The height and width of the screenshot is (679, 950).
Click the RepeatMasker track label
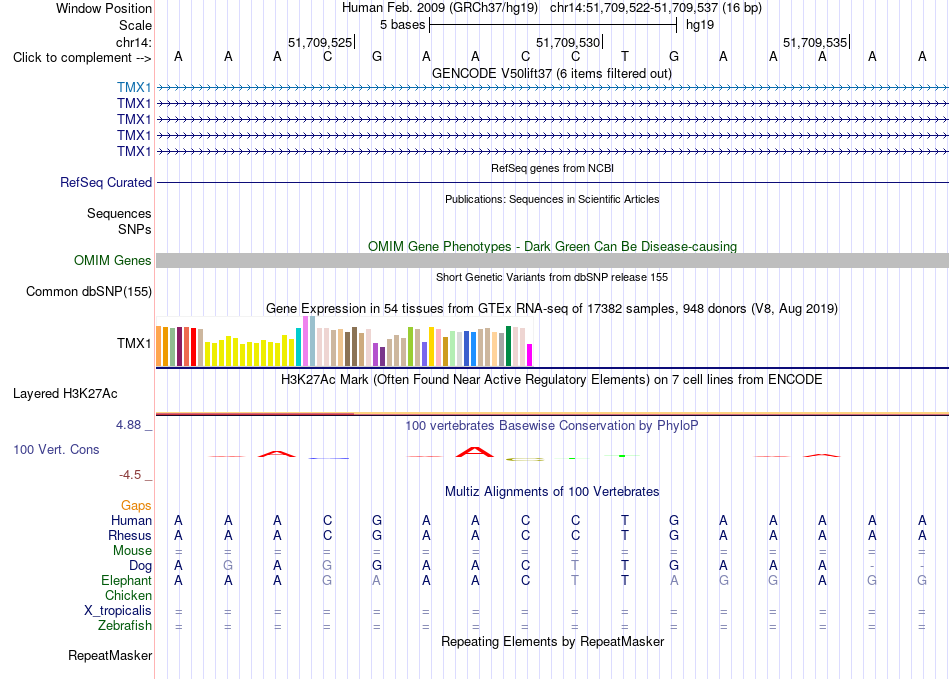110,655
